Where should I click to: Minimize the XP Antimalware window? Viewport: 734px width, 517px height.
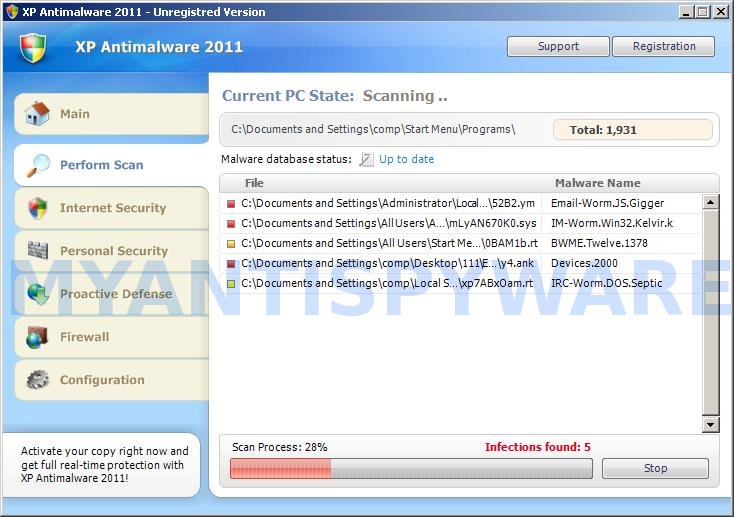point(686,12)
